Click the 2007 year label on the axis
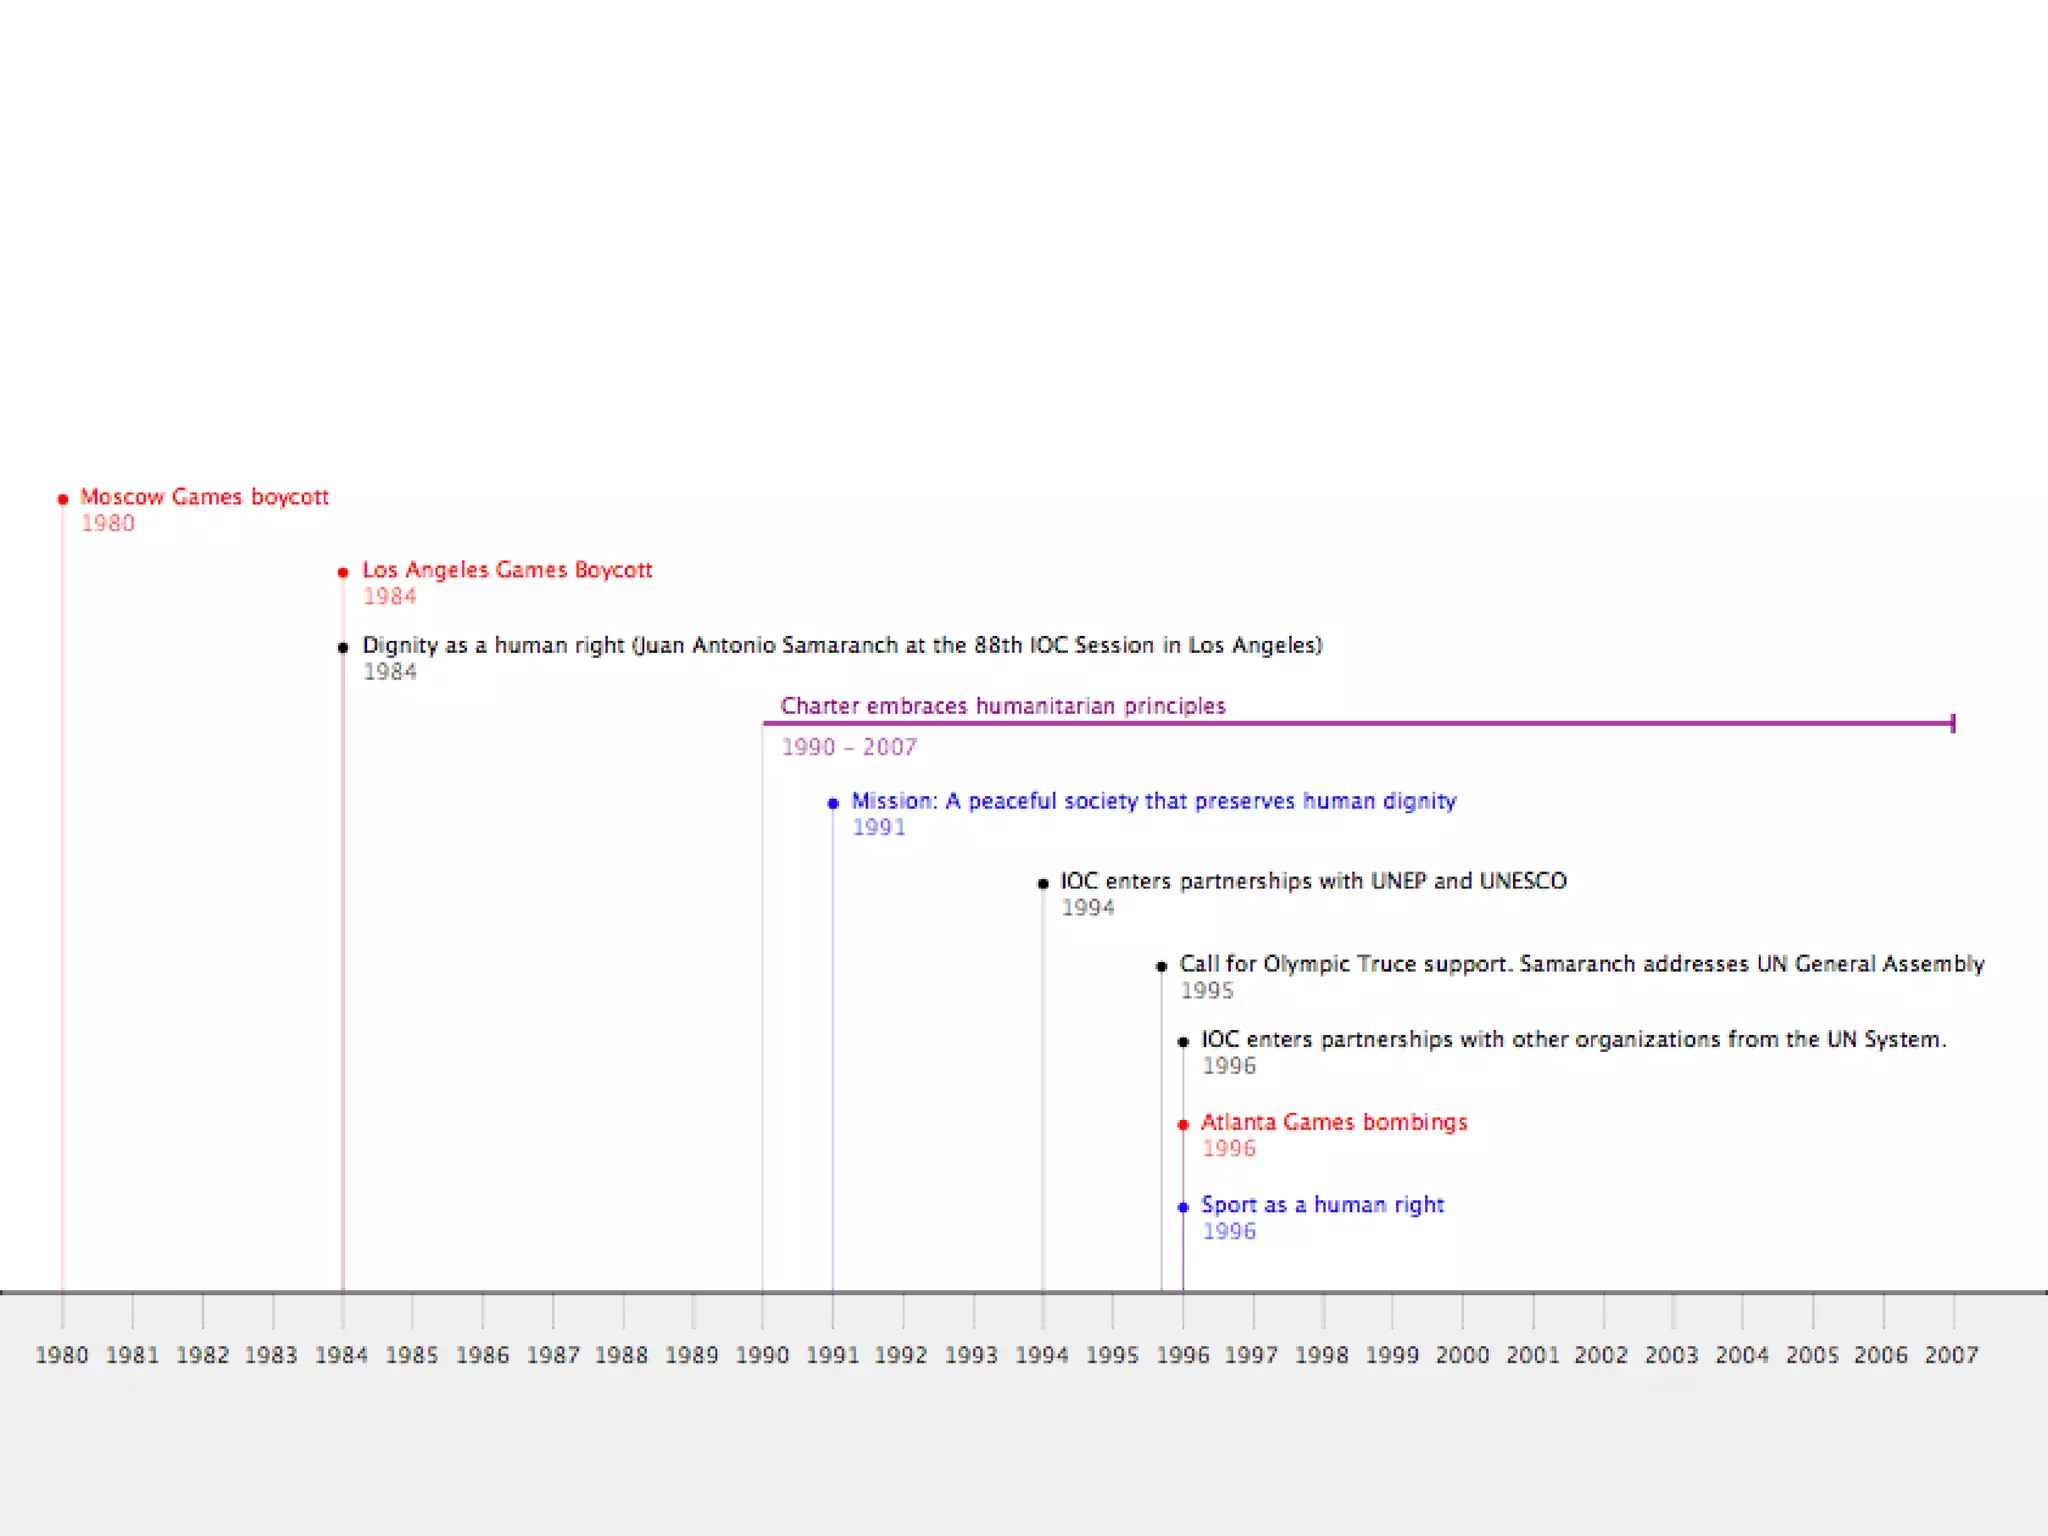Image resolution: width=2048 pixels, height=1536 pixels. 1952,1355
